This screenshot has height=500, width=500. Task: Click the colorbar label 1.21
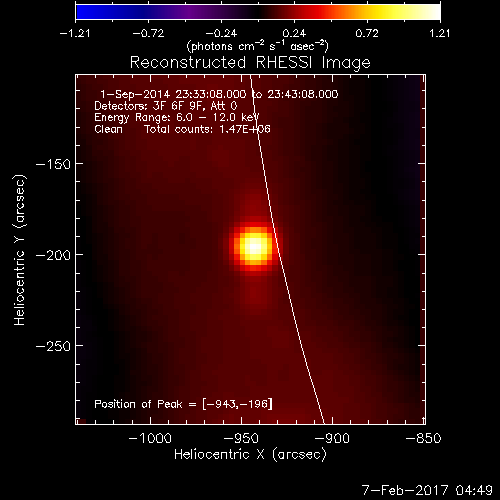[x=440, y=33]
